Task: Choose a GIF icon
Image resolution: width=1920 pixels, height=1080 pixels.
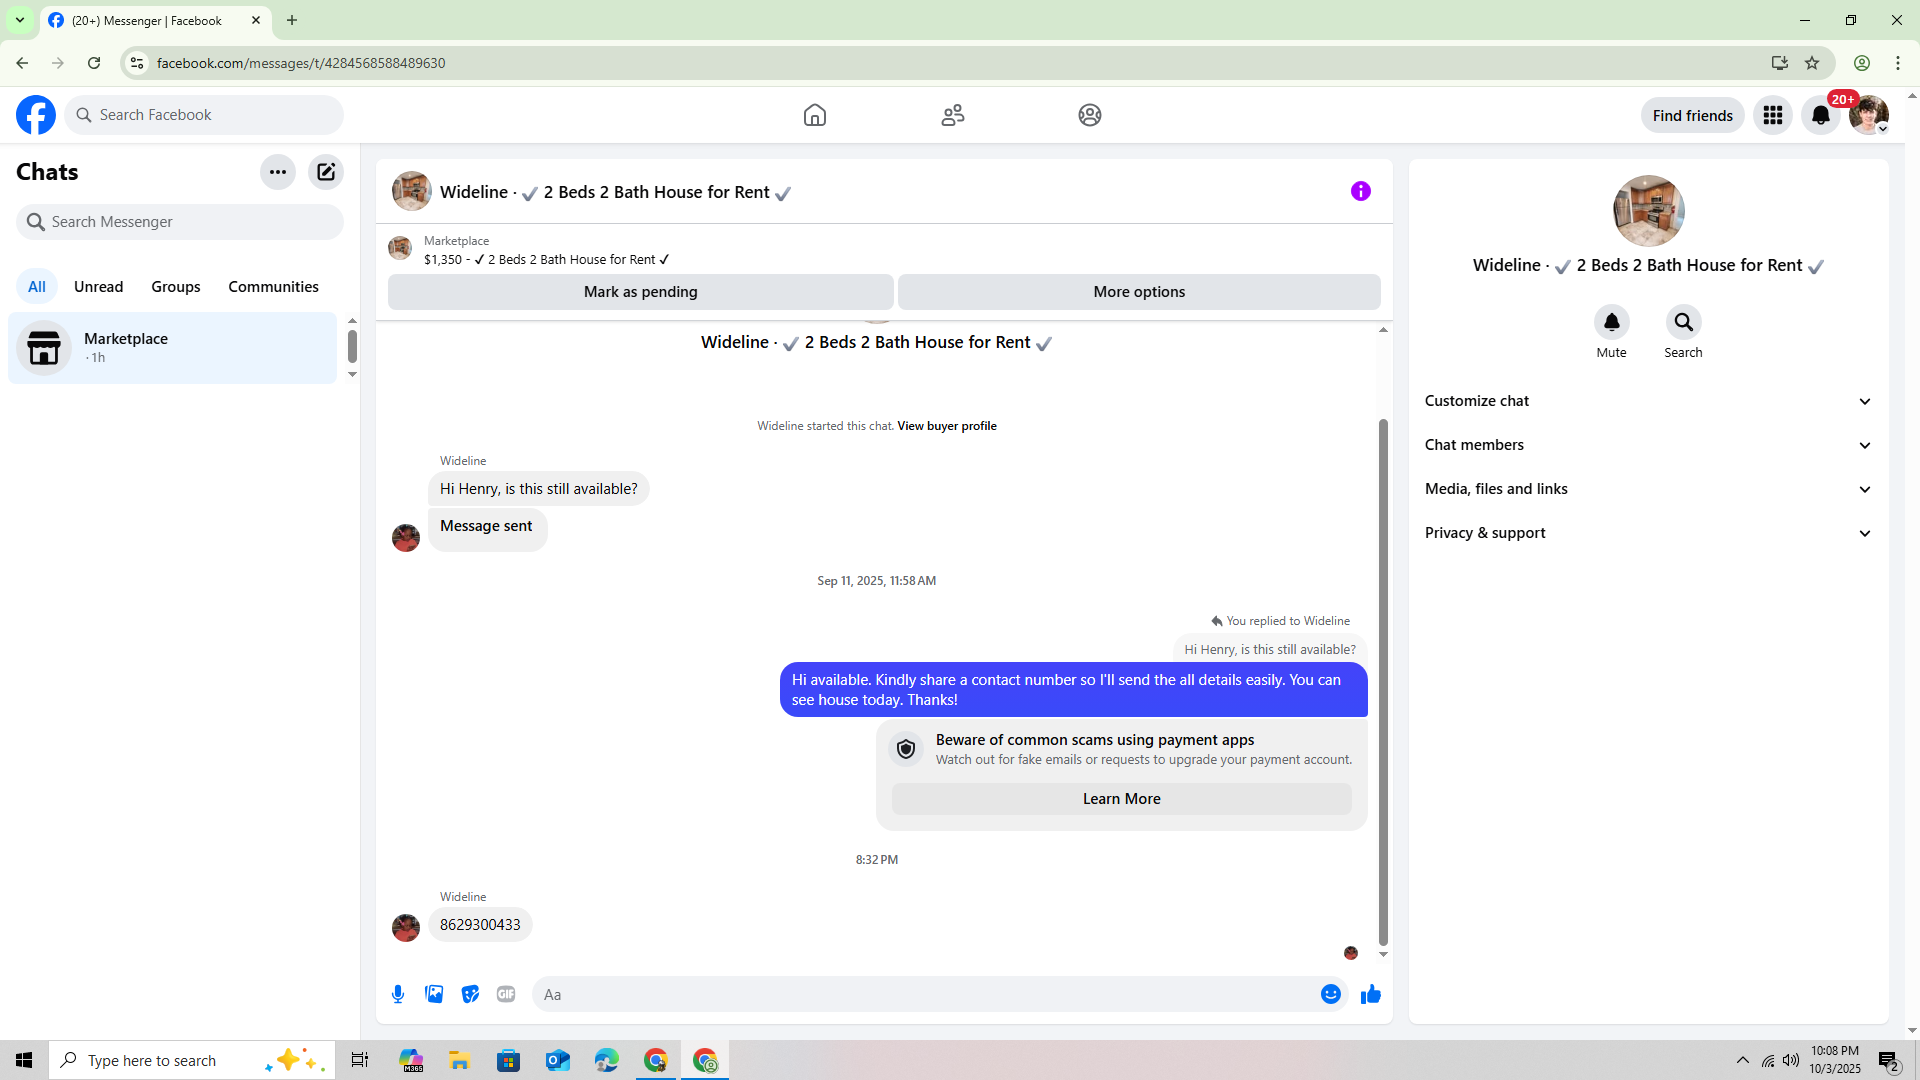Action: (506, 994)
